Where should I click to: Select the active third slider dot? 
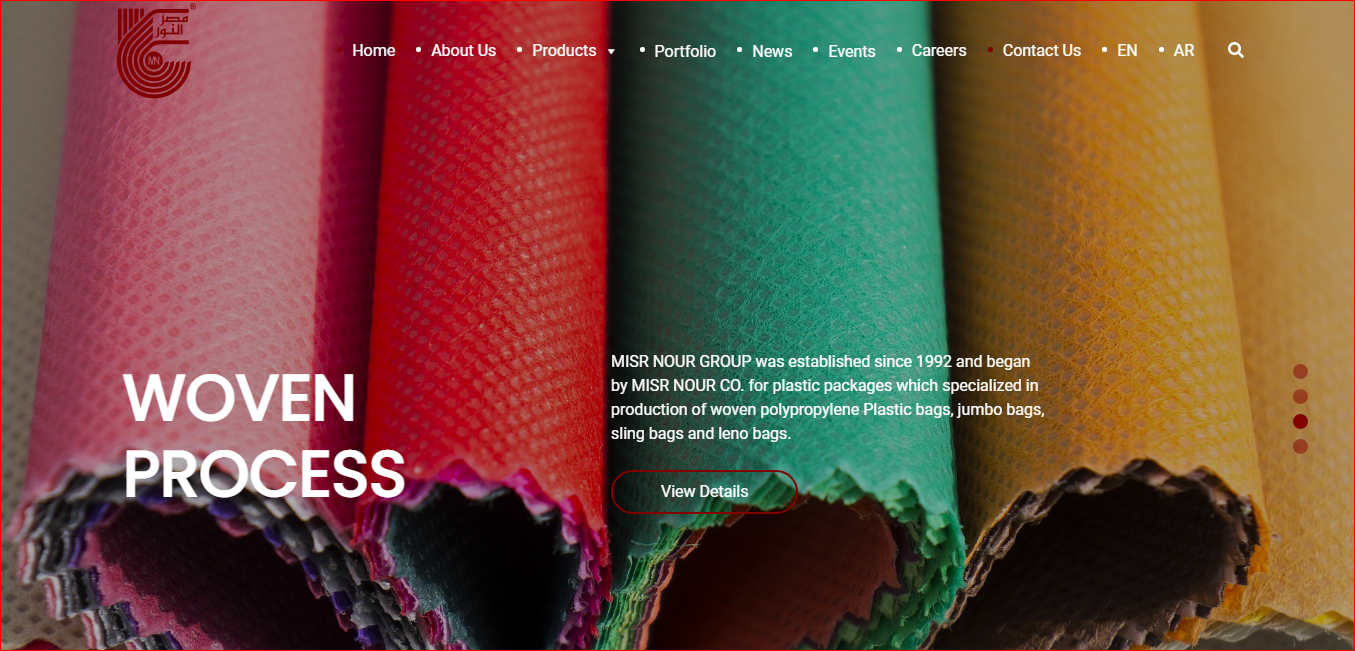coord(1300,421)
